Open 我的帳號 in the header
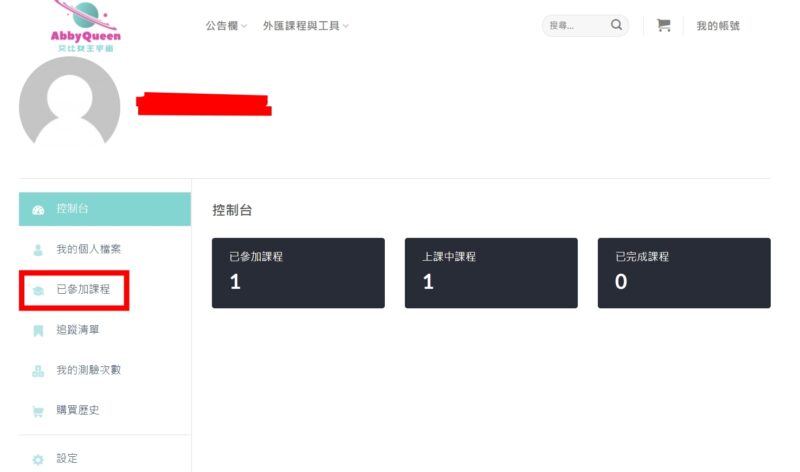 point(718,26)
